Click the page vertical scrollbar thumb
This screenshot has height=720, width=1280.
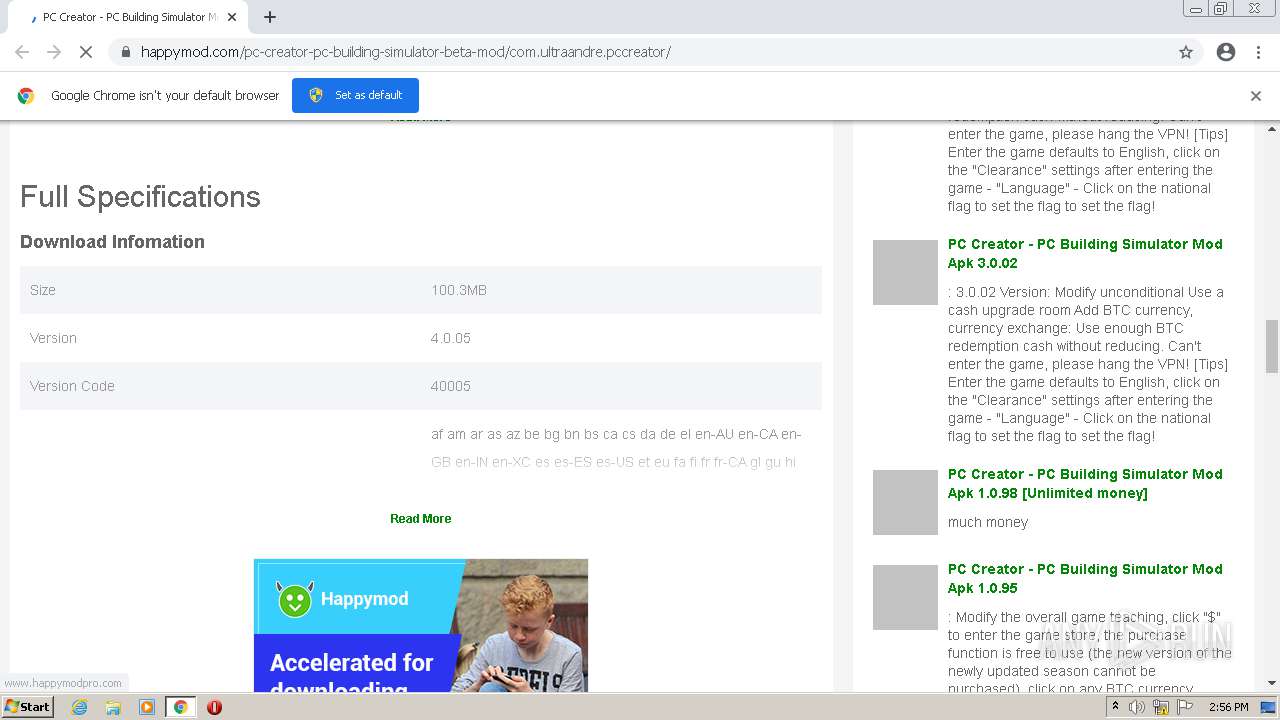(x=1272, y=346)
